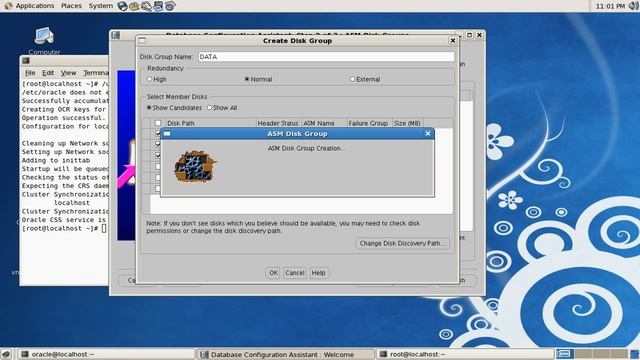Open the View menu in terminal

pos(68,73)
